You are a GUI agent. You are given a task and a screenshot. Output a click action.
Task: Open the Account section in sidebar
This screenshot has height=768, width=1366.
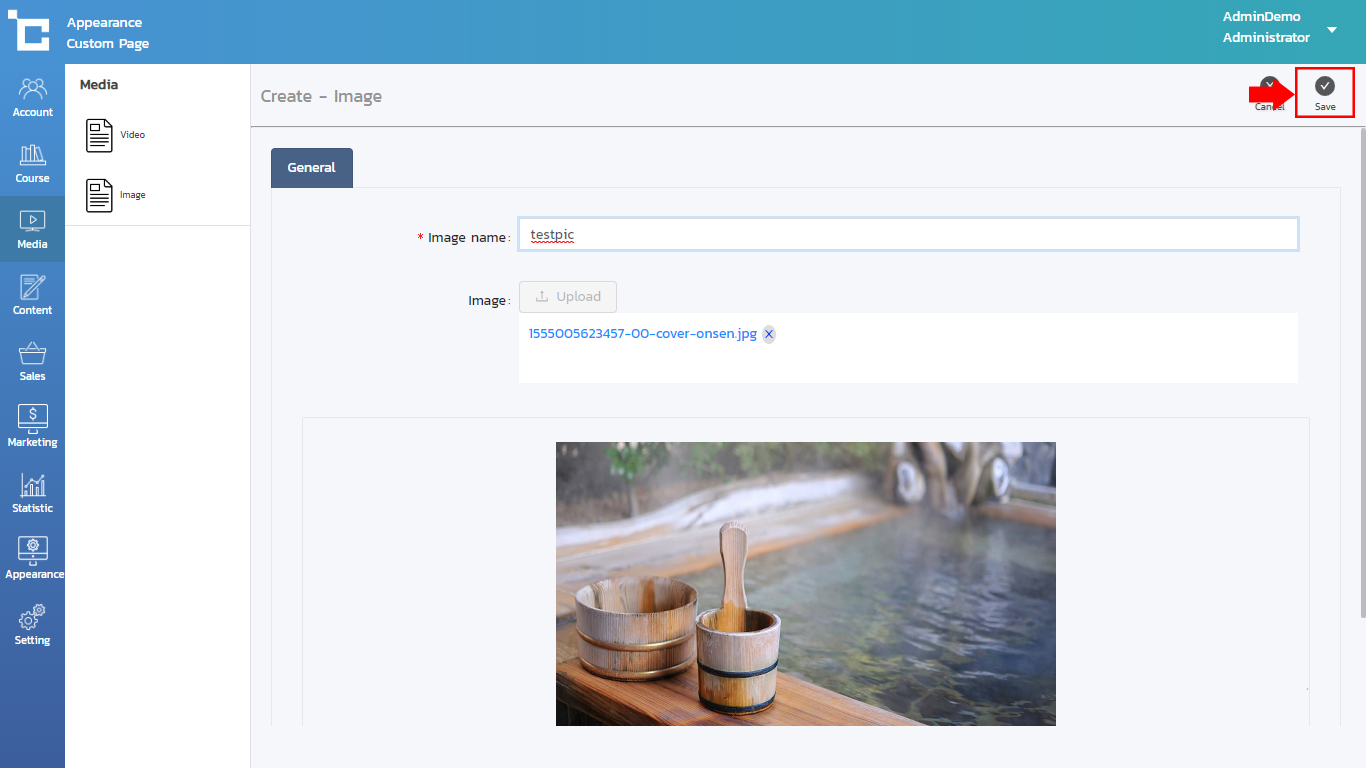click(32, 97)
